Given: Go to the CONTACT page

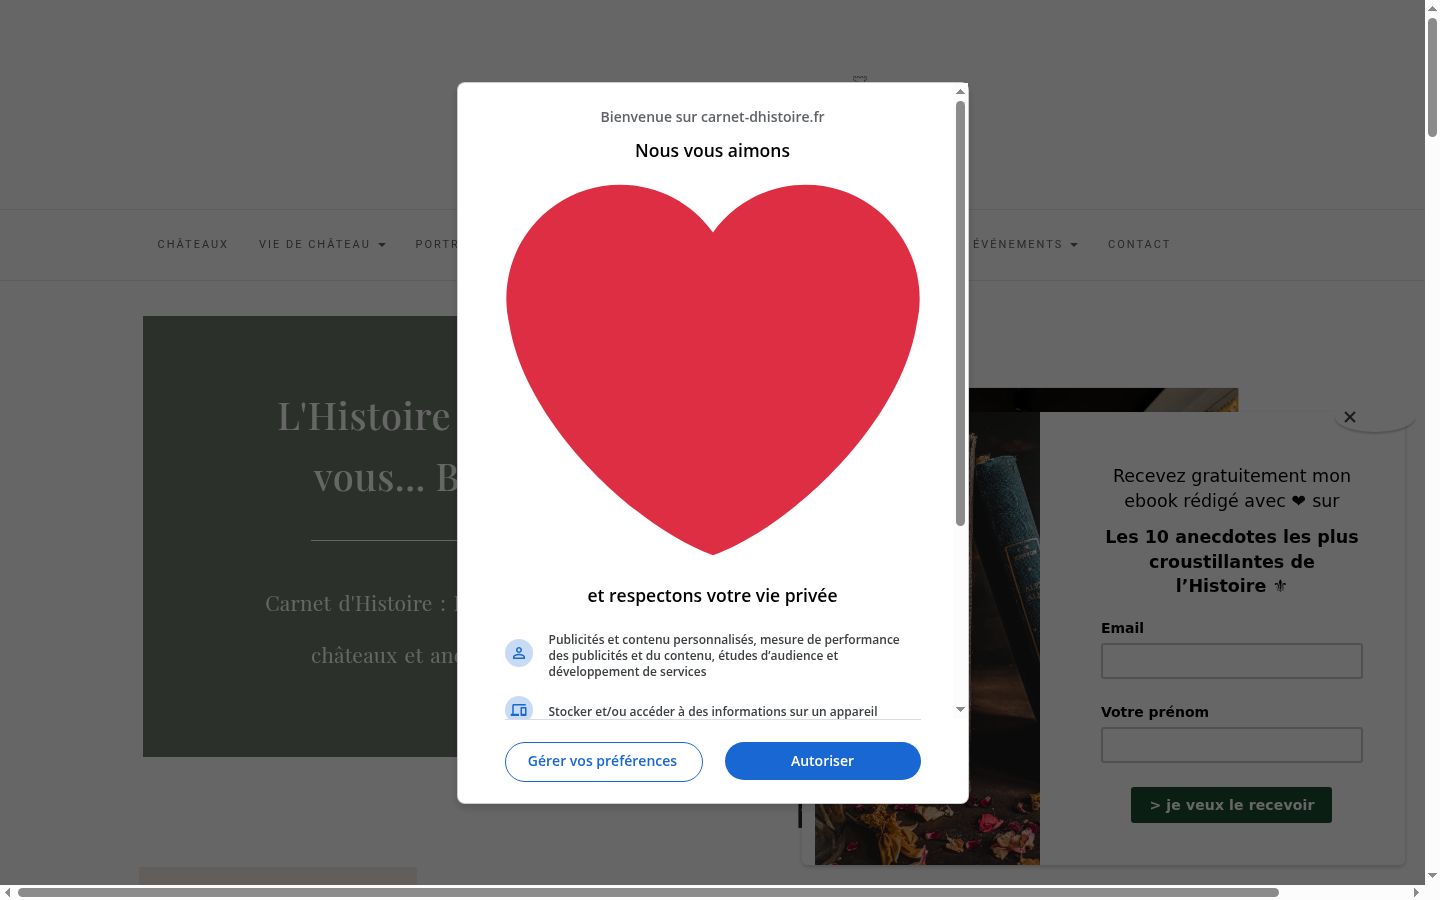Looking at the screenshot, I should click(1139, 244).
